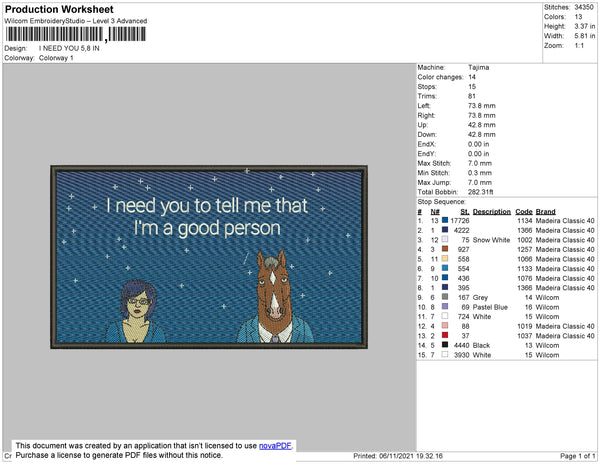The image size is (600, 464).
Task: Click the Width value '5.81 in'
Action: 584,36
